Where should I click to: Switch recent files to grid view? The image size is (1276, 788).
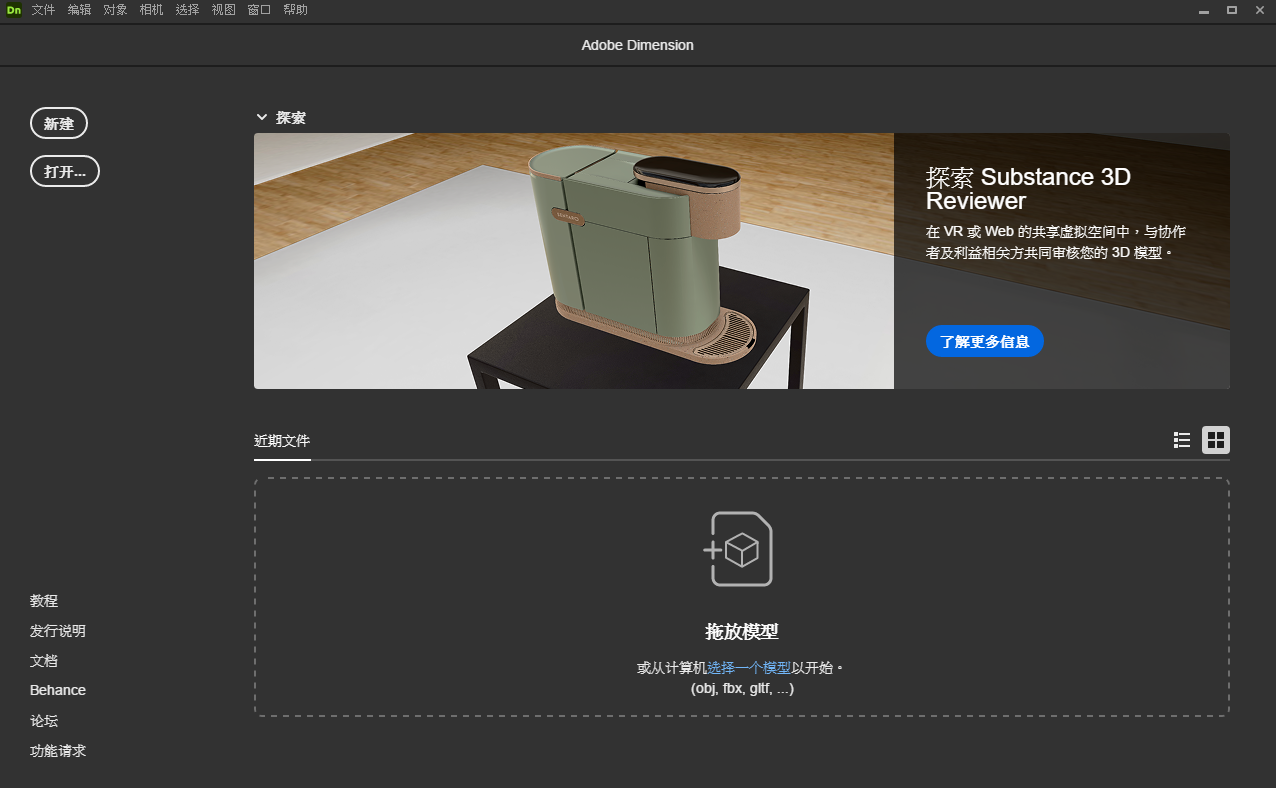1216,440
